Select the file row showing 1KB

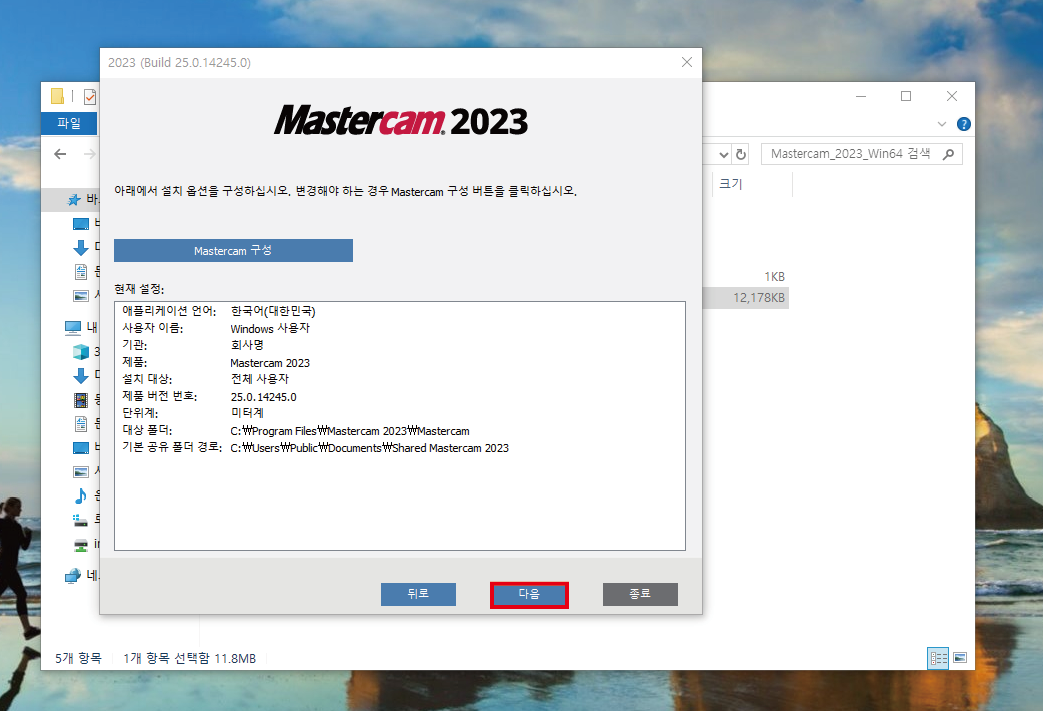[x=746, y=277]
